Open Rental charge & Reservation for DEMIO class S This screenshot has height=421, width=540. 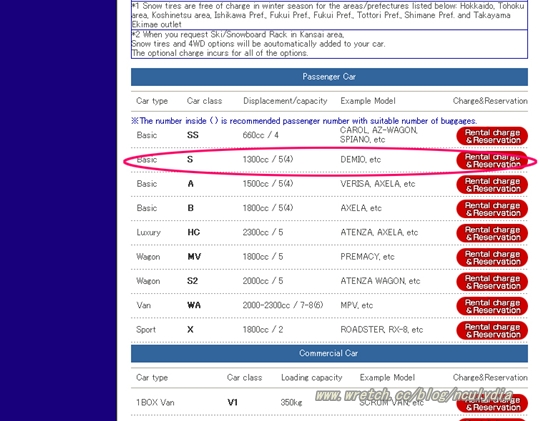492,161
